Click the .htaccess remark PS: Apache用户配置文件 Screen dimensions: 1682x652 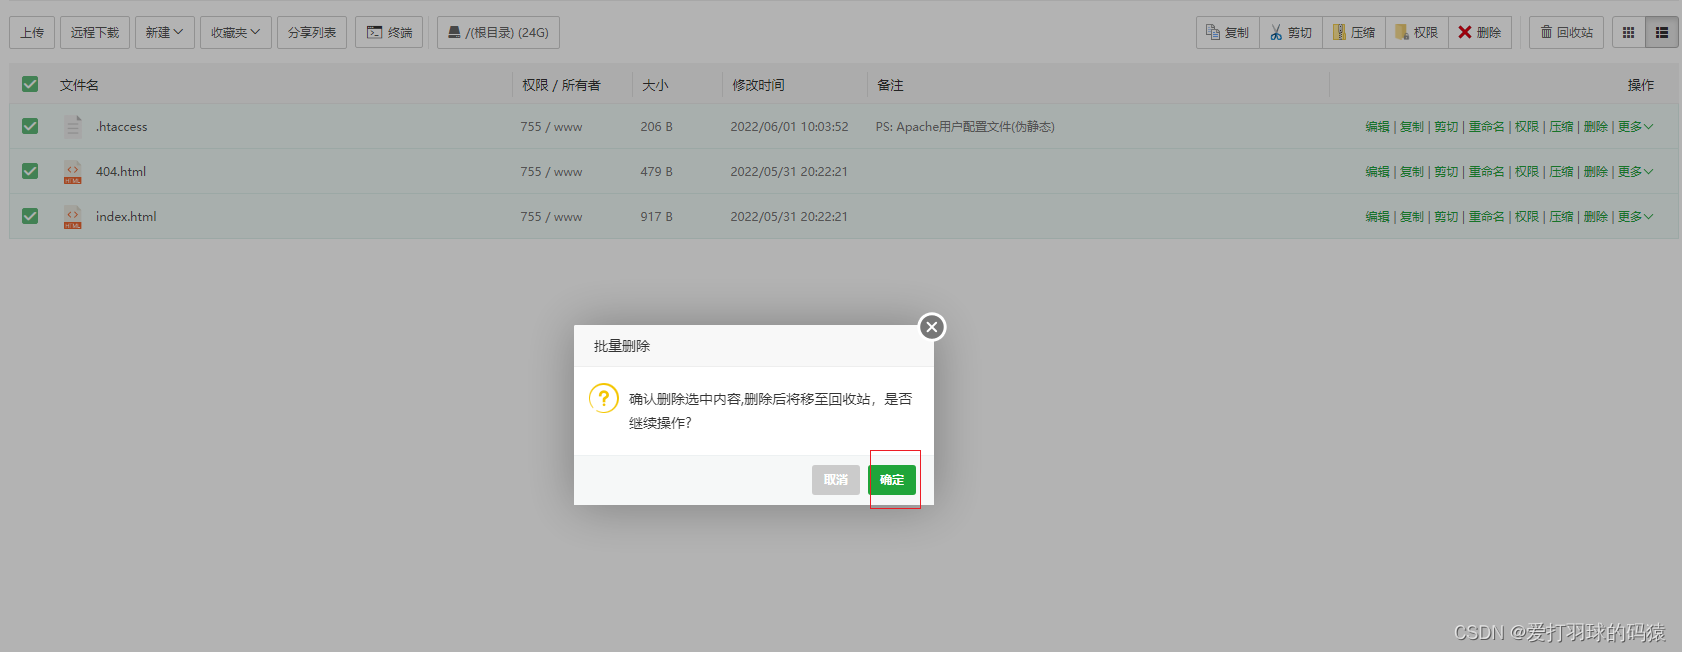pos(965,127)
